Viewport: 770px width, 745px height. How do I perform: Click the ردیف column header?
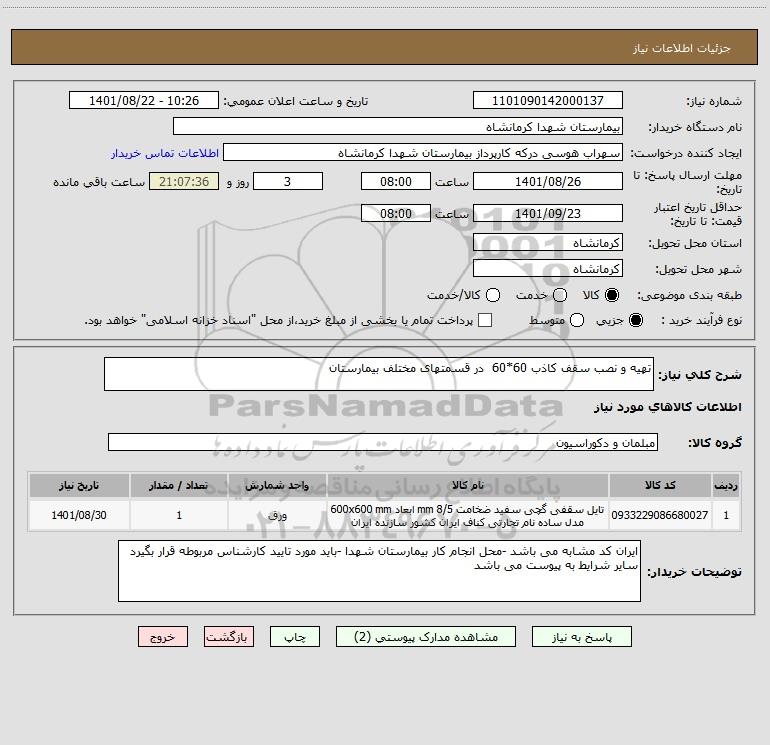pyautogui.click(x=726, y=485)
